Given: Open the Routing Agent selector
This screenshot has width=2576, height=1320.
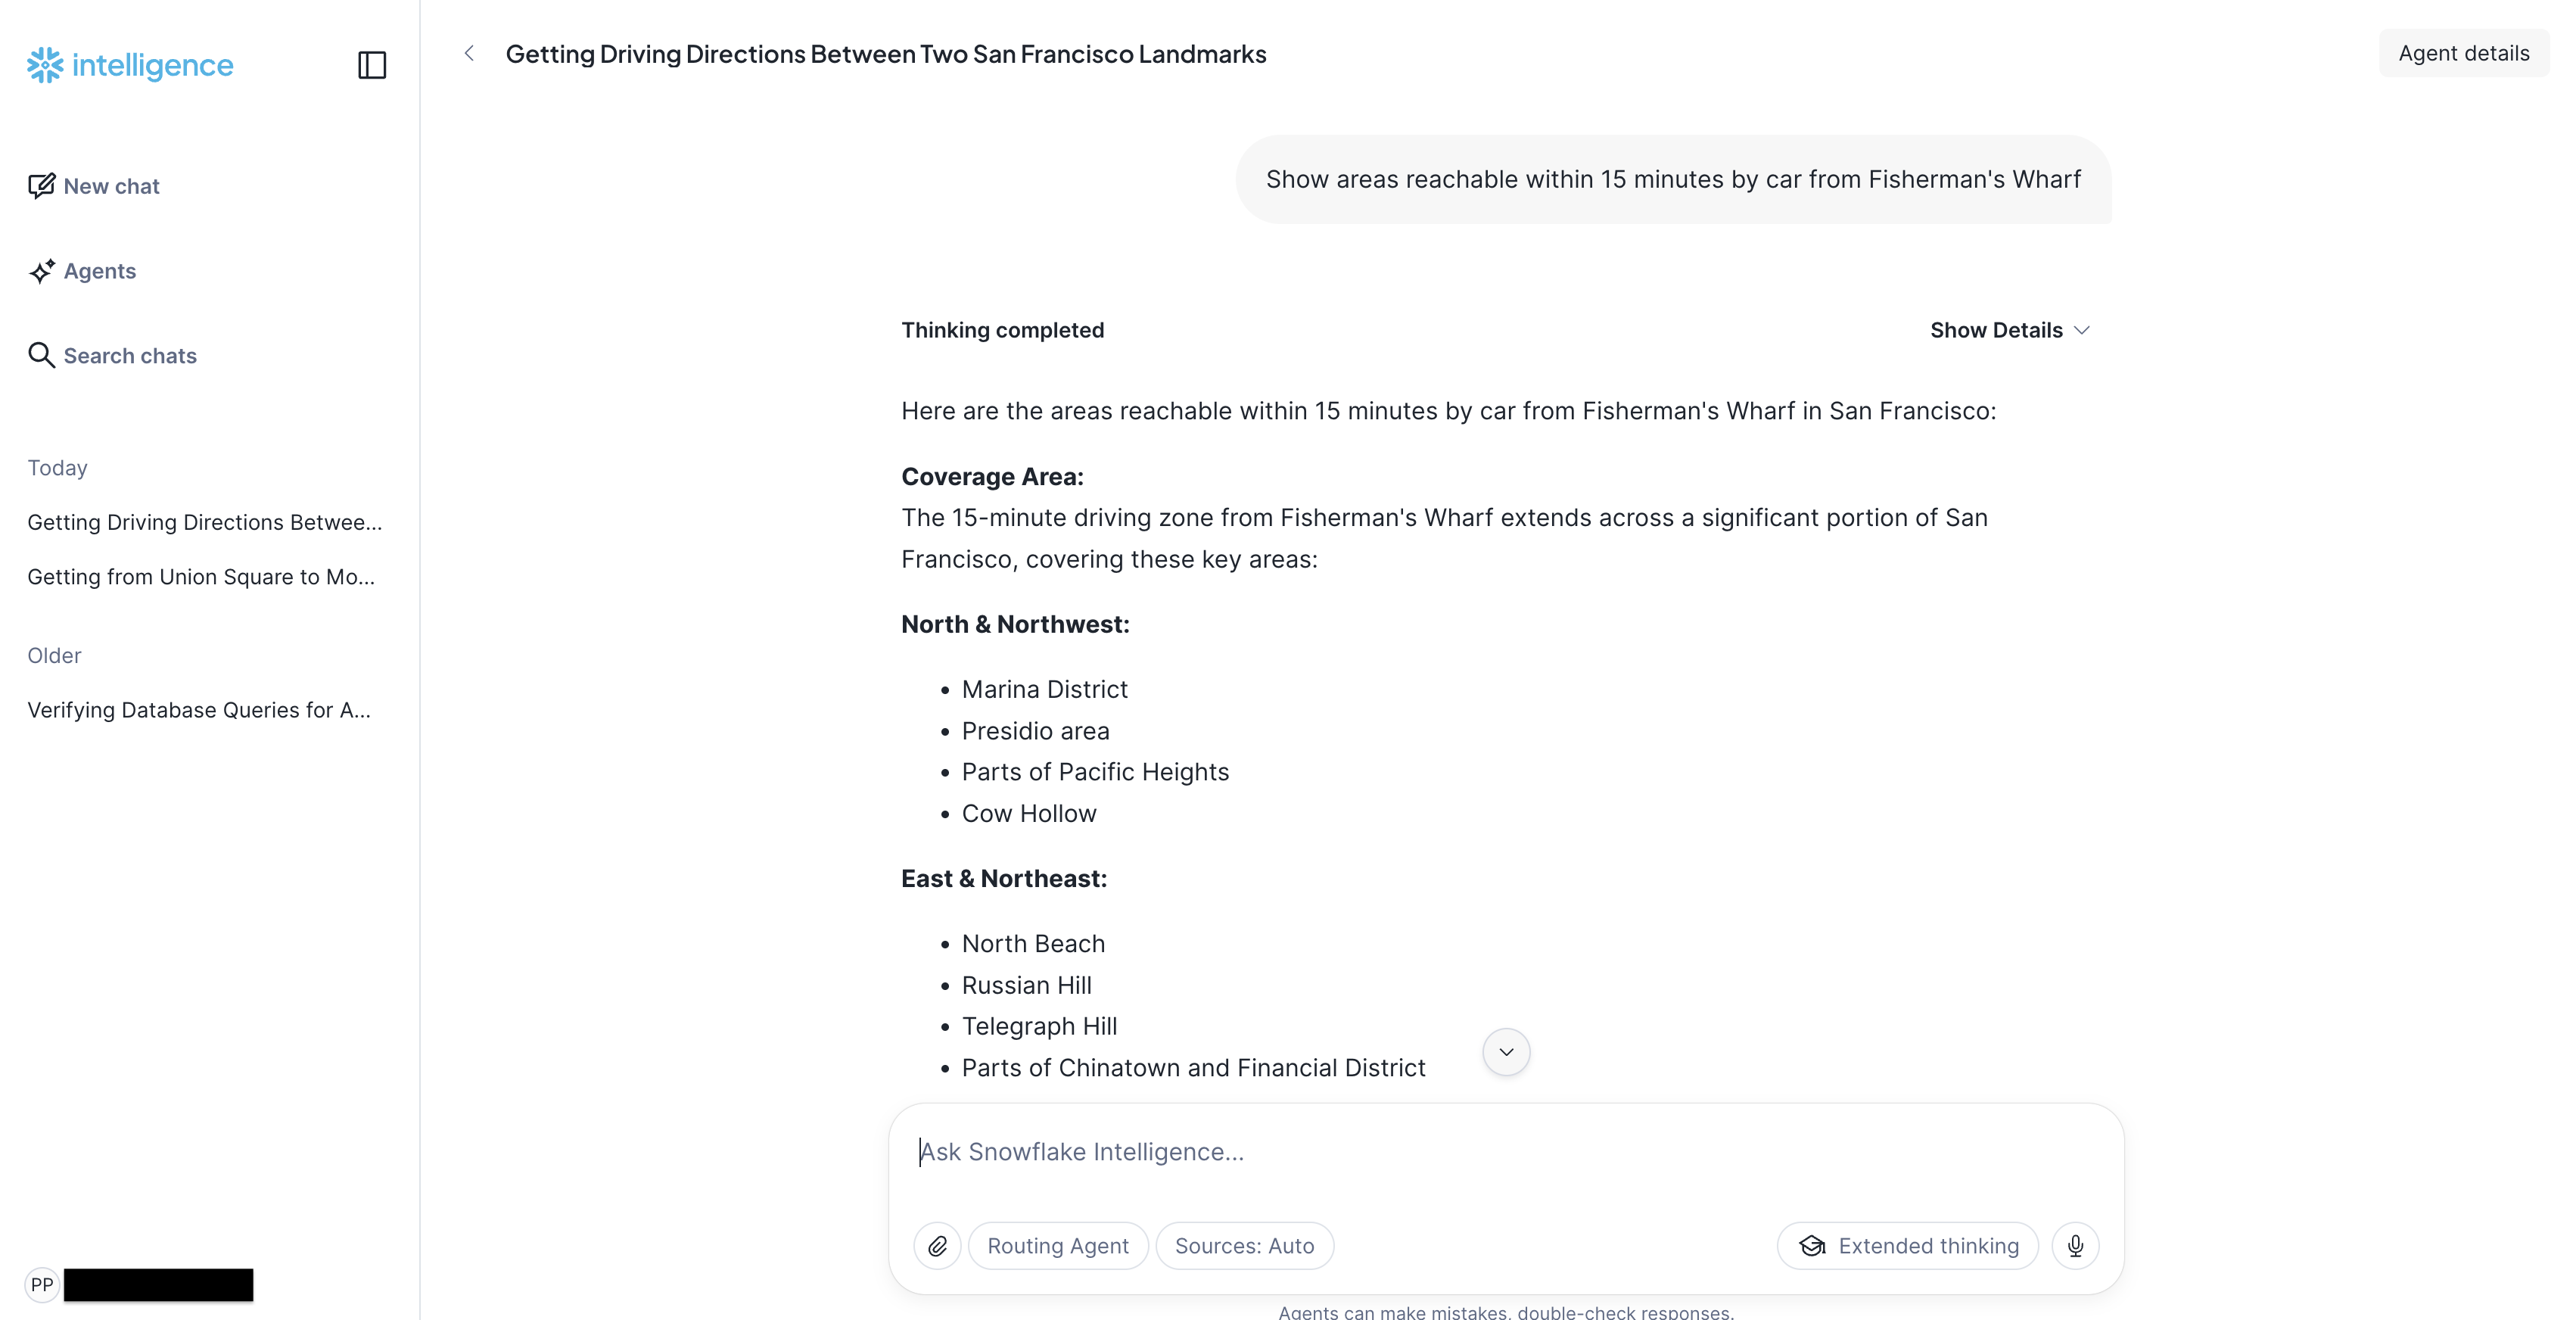Looking at the screenshot, I should point(1058,1246).
